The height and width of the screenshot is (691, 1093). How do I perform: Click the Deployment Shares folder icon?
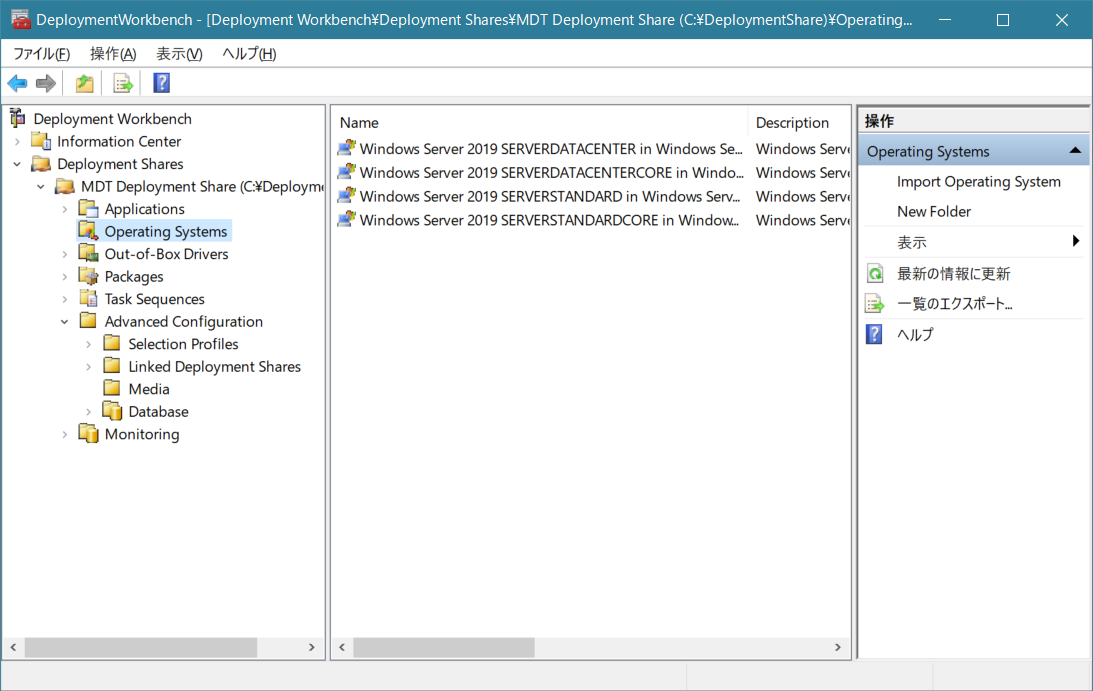tap(41, 164)
